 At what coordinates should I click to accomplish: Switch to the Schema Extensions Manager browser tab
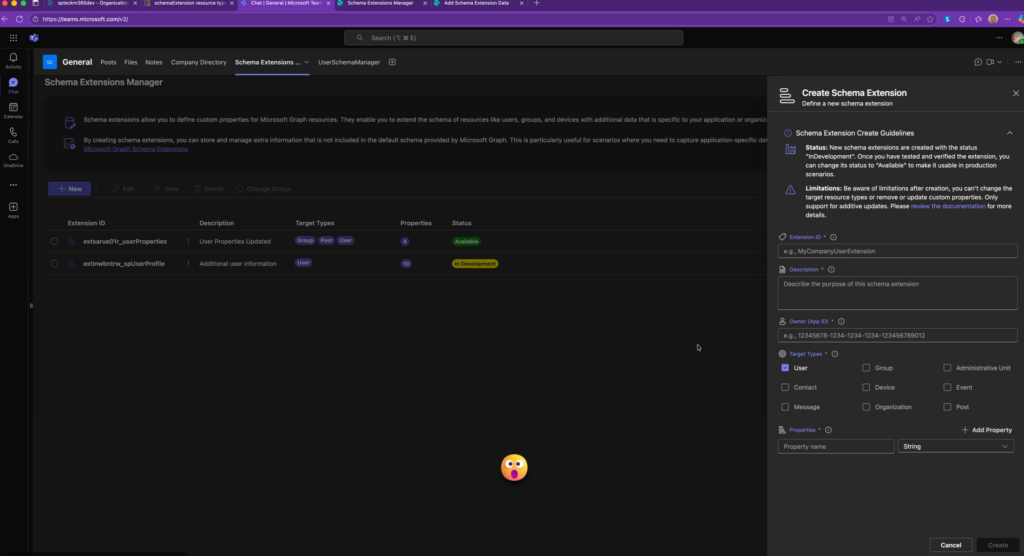(380, 3)
